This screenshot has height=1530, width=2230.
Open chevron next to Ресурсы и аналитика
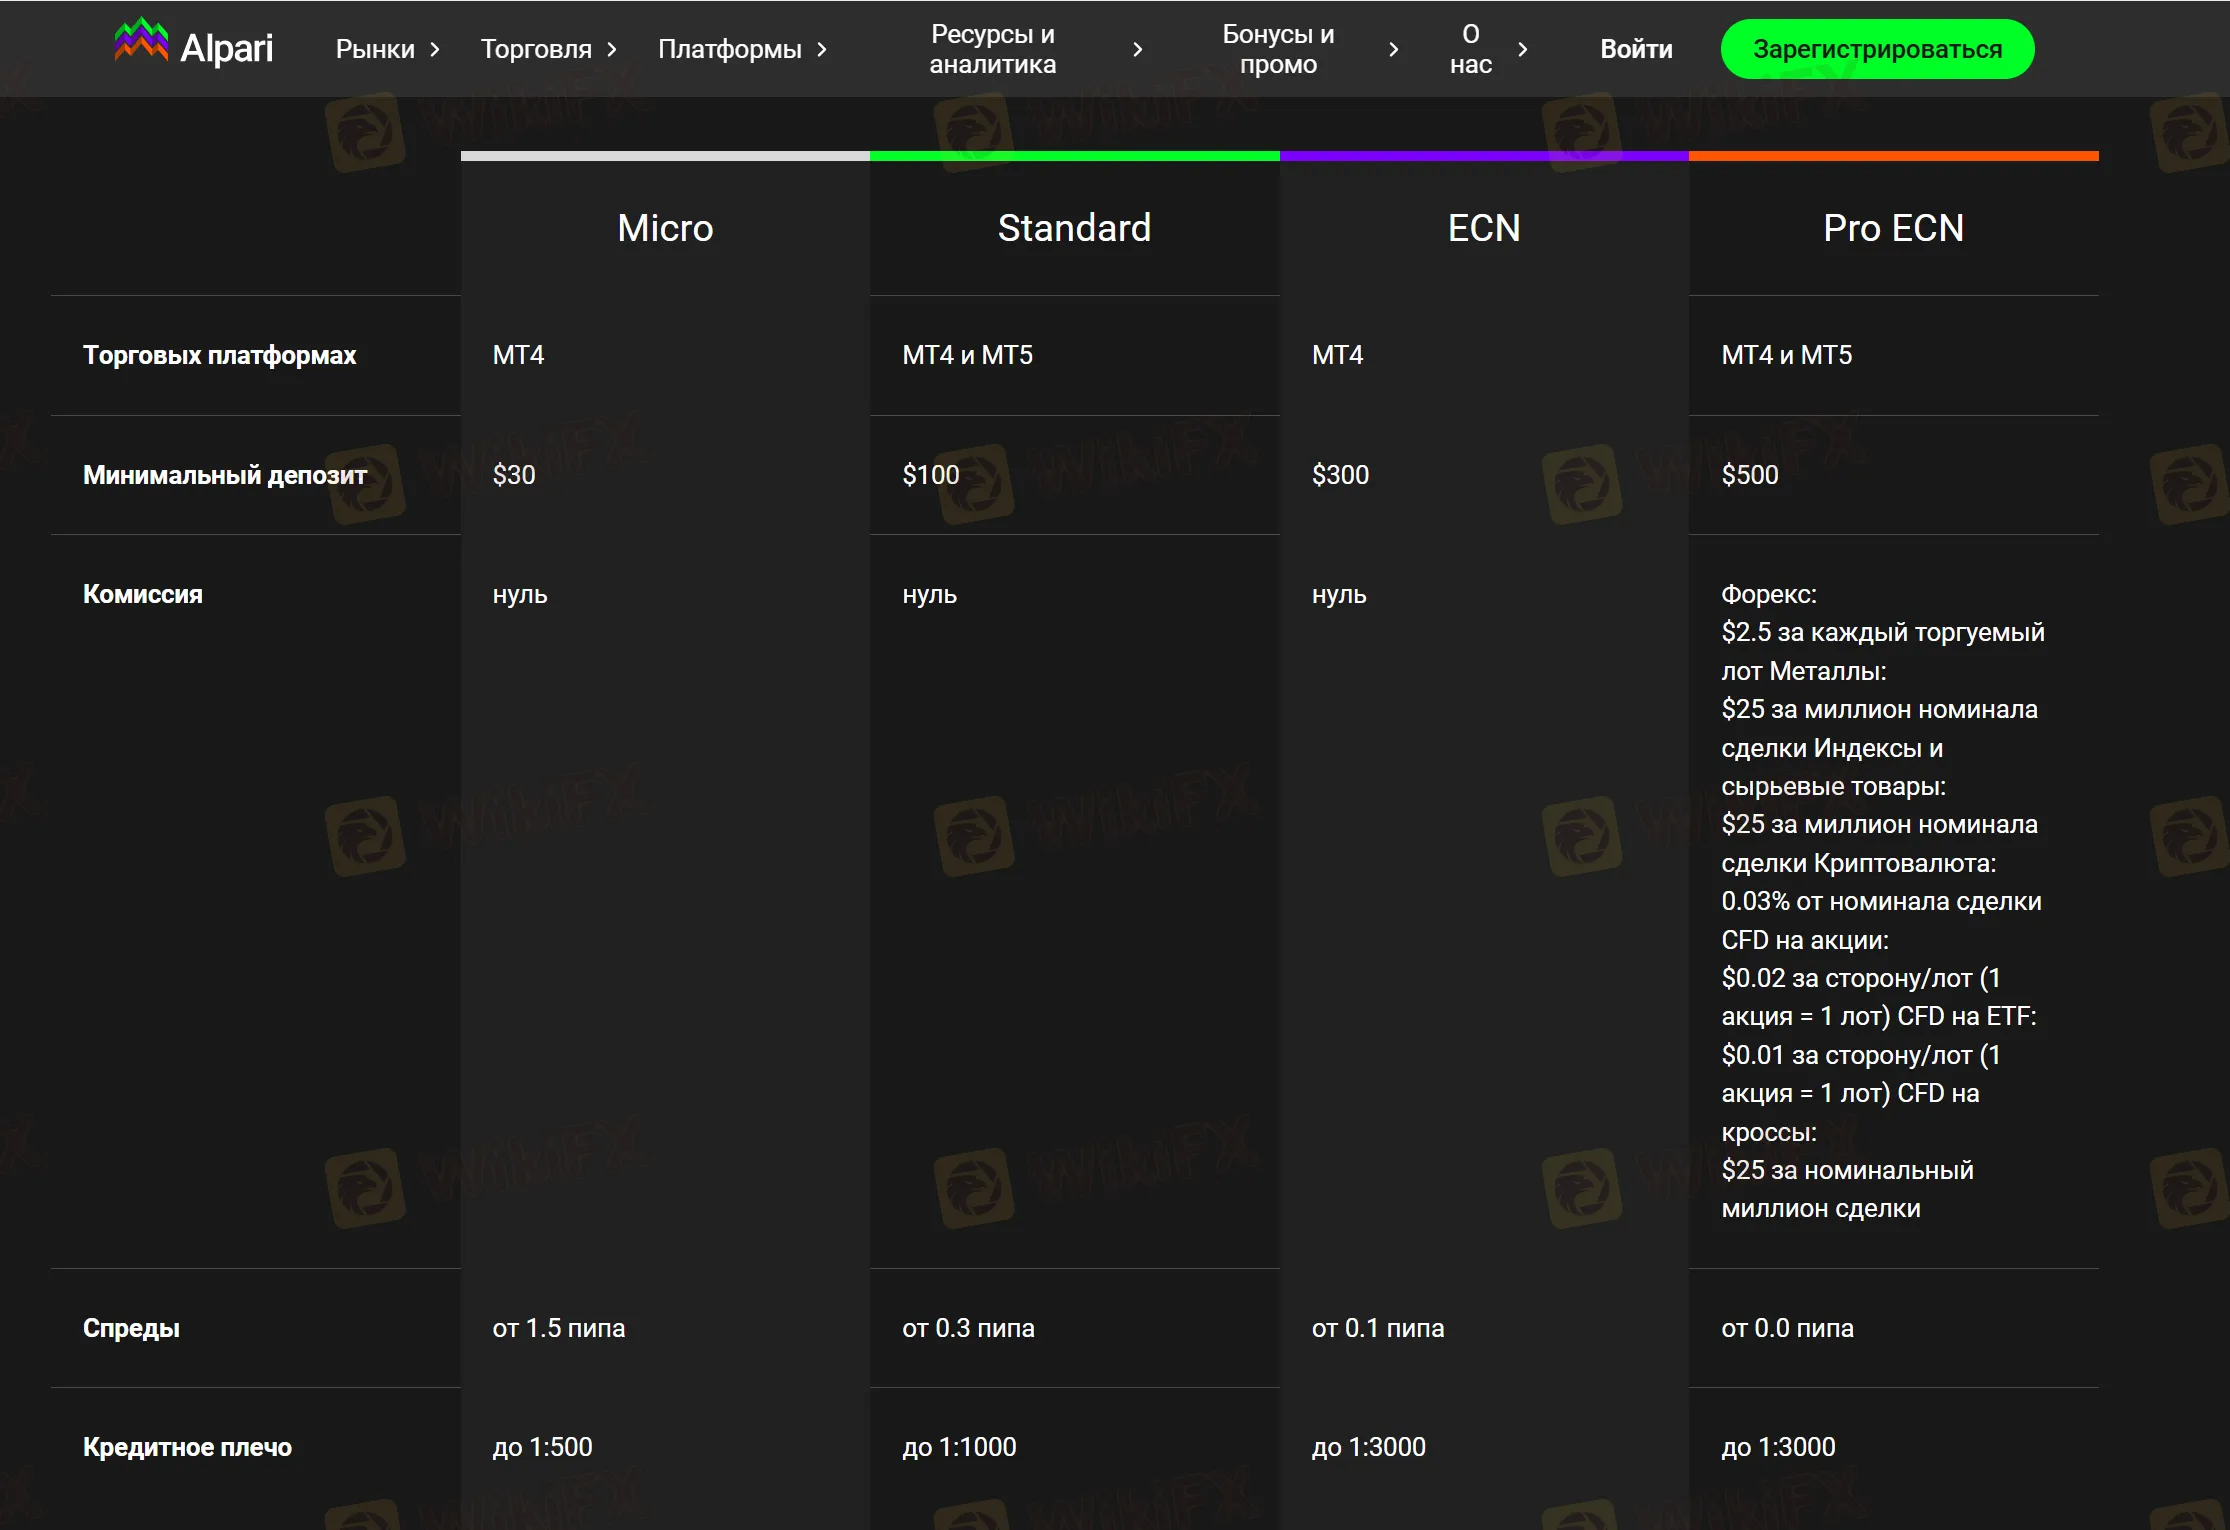click(1137, 49)
